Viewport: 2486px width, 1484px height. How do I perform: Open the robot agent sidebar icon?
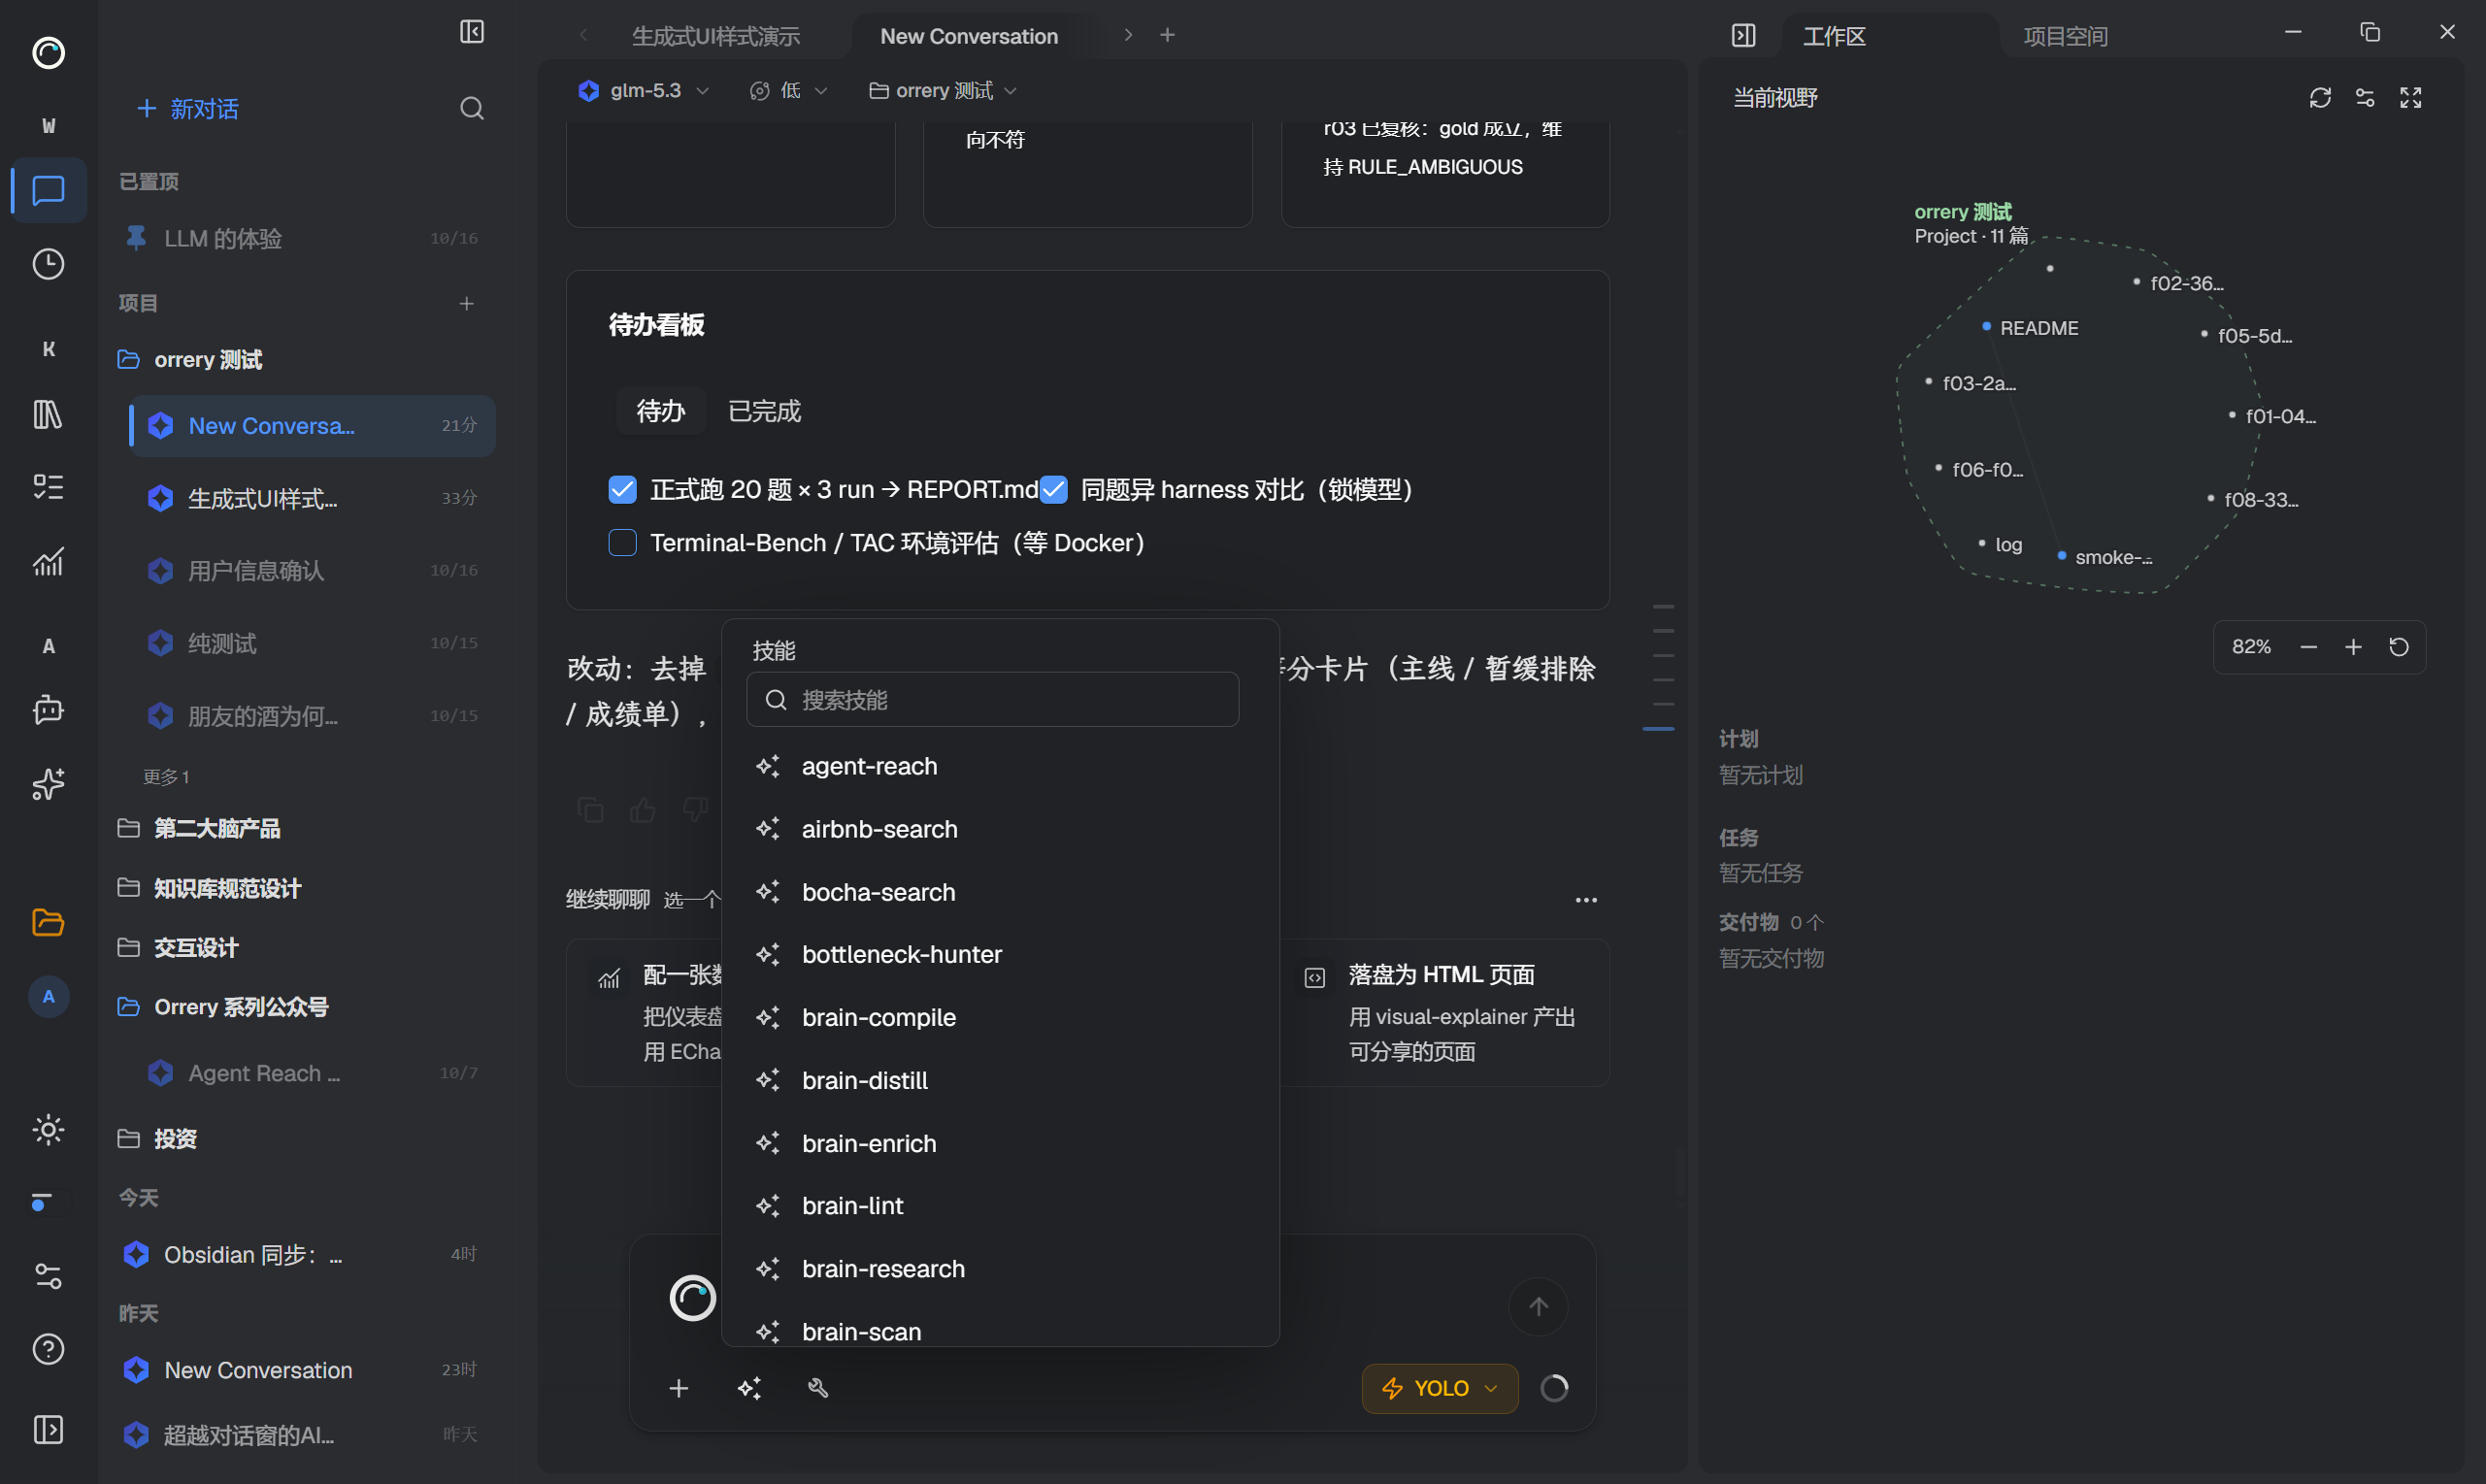pos(48,710)
